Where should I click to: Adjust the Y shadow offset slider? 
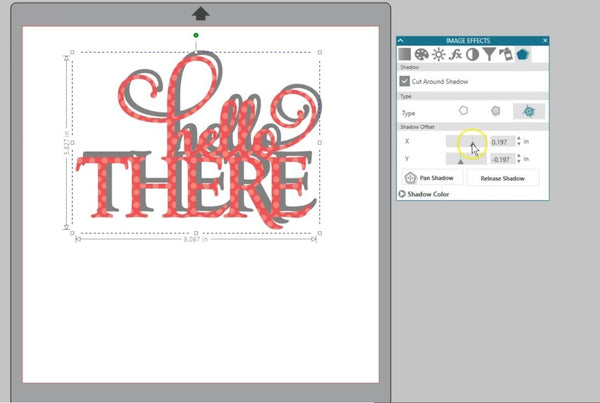click(x=466, y=159)
